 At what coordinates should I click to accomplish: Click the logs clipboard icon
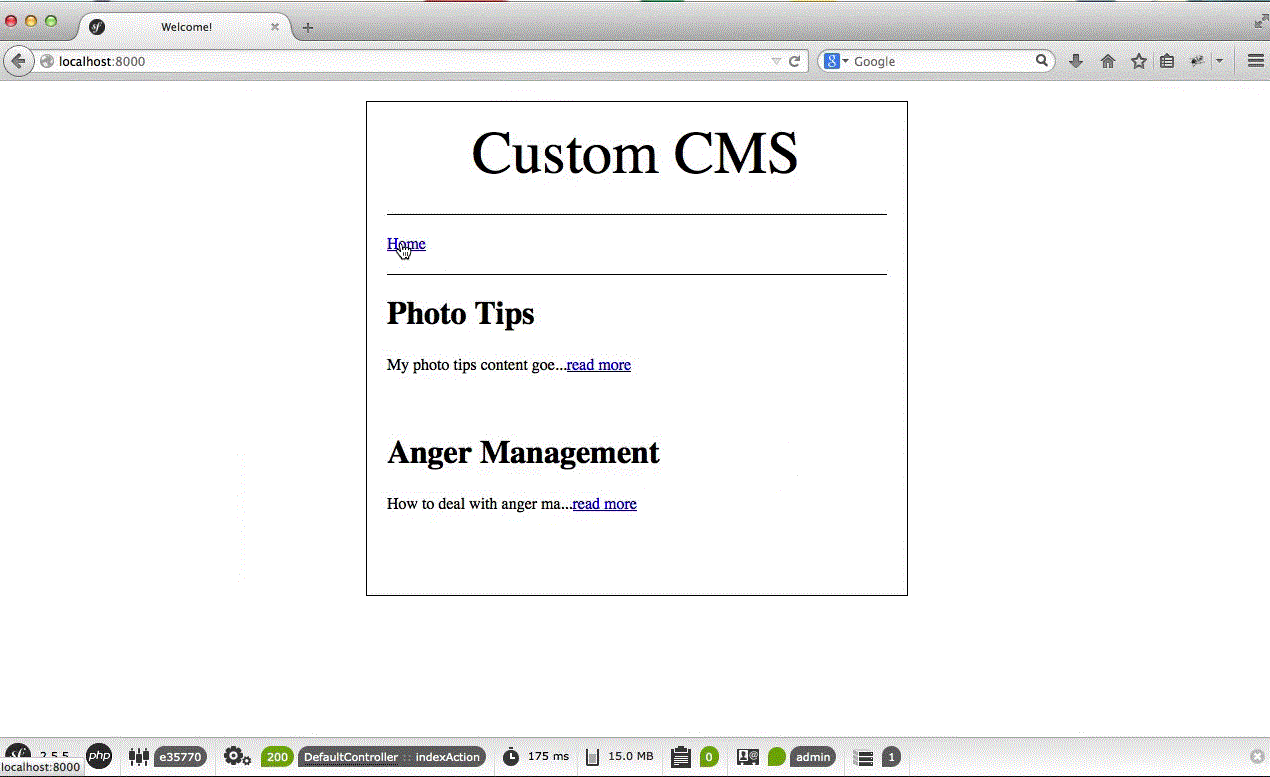click(681, 757)
